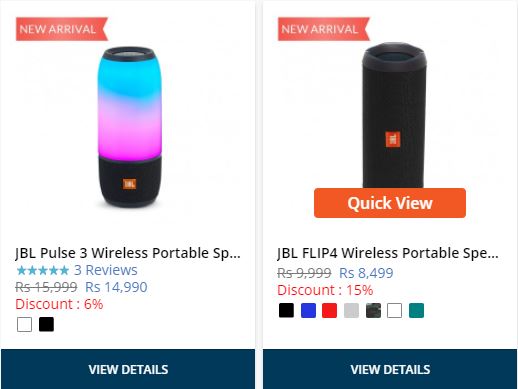
Task: Choose blue color swatch for JBL FLIP4
Action: click(308, 310)
